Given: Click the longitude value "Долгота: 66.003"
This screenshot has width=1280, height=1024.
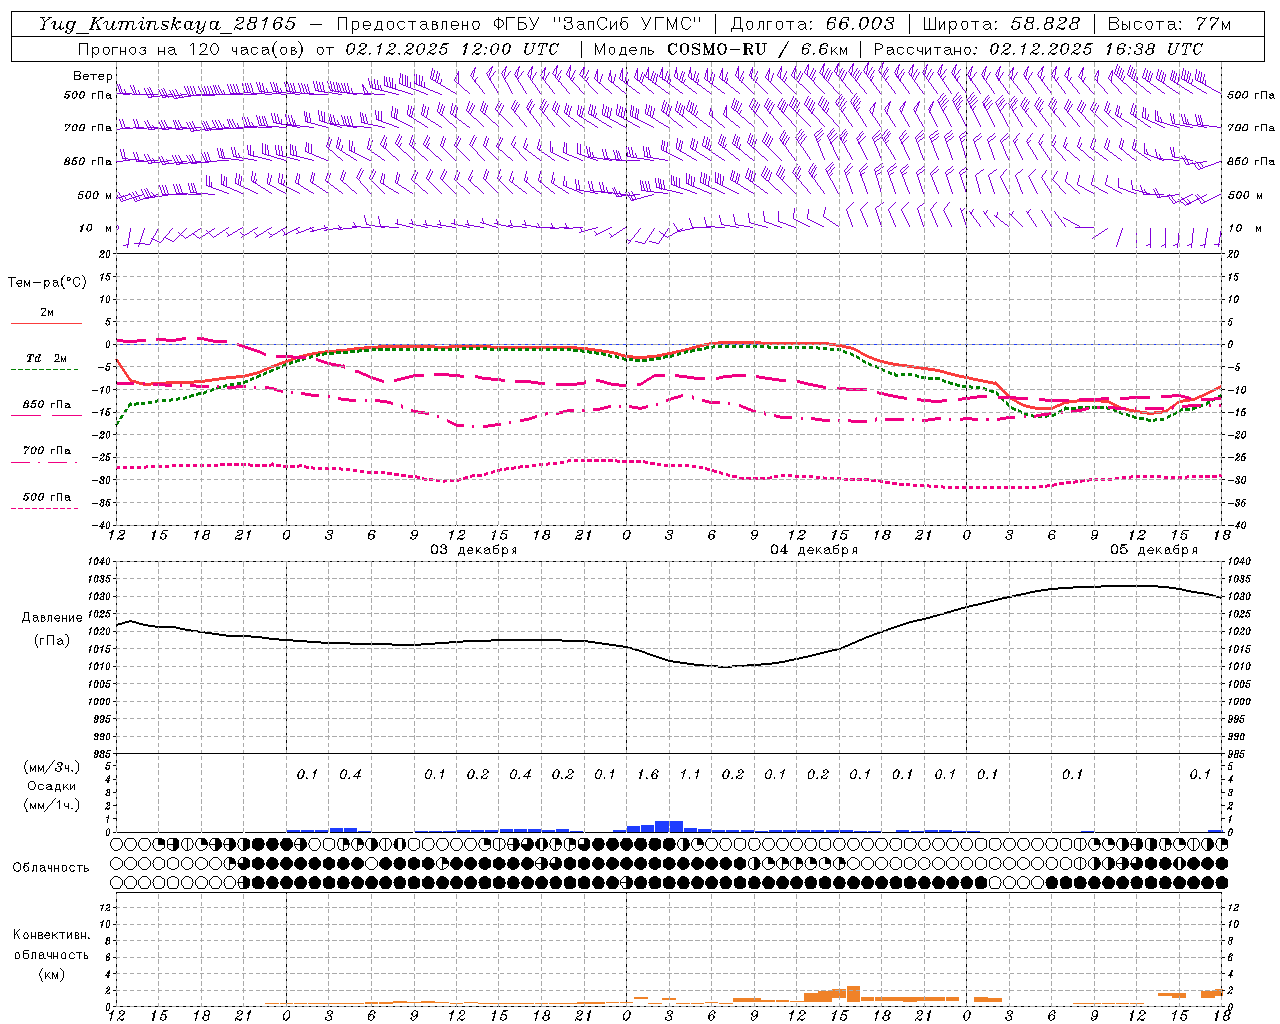Looking at the screenshot, I should coord(812,24).
